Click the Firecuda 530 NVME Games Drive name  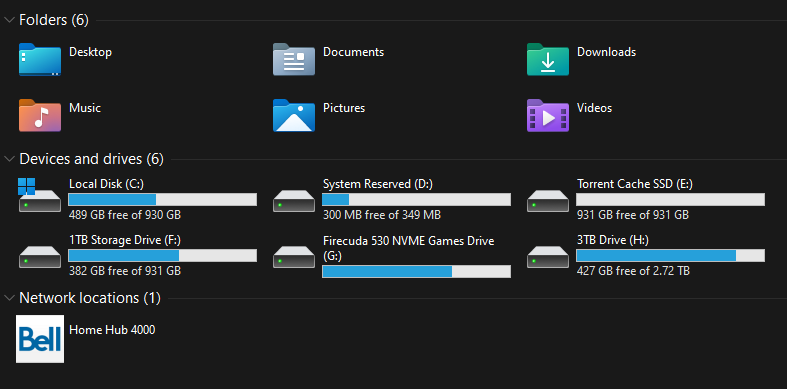[409, 248]
